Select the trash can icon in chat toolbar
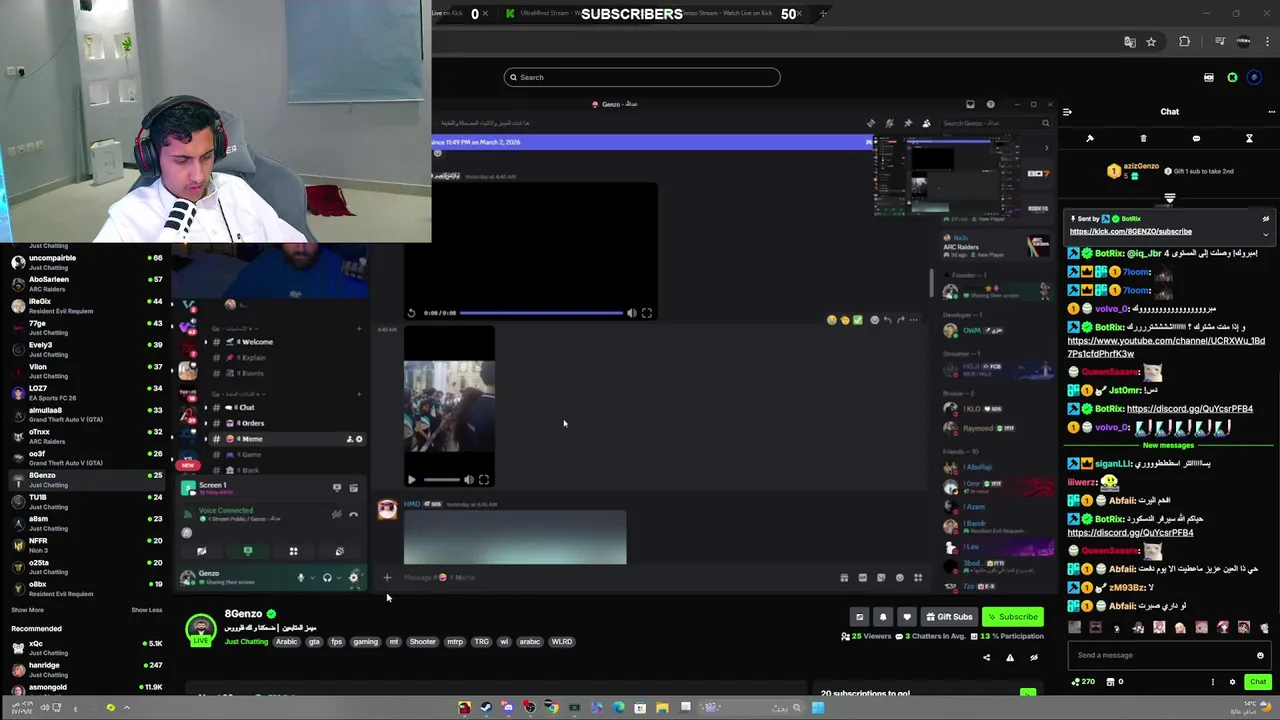1280x720 pixels. pos(1143,139)
